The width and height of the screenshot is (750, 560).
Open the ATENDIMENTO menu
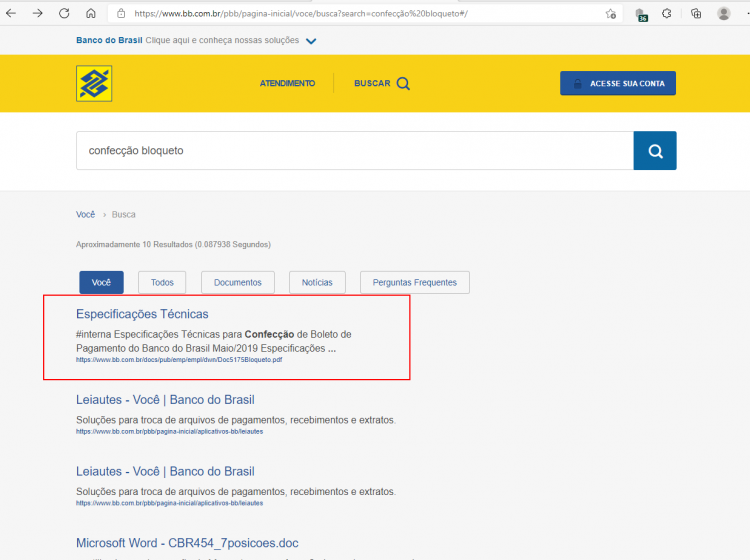pos(287,84)
